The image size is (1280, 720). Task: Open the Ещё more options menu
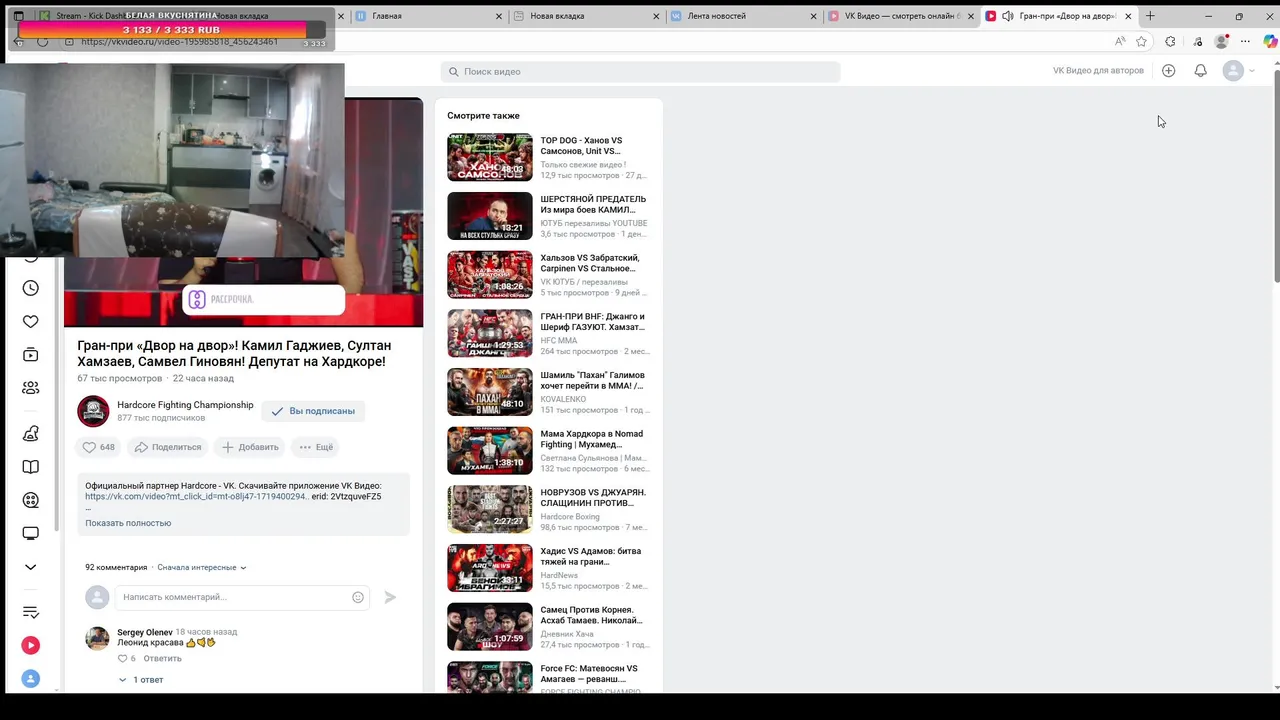coord(316,447)
